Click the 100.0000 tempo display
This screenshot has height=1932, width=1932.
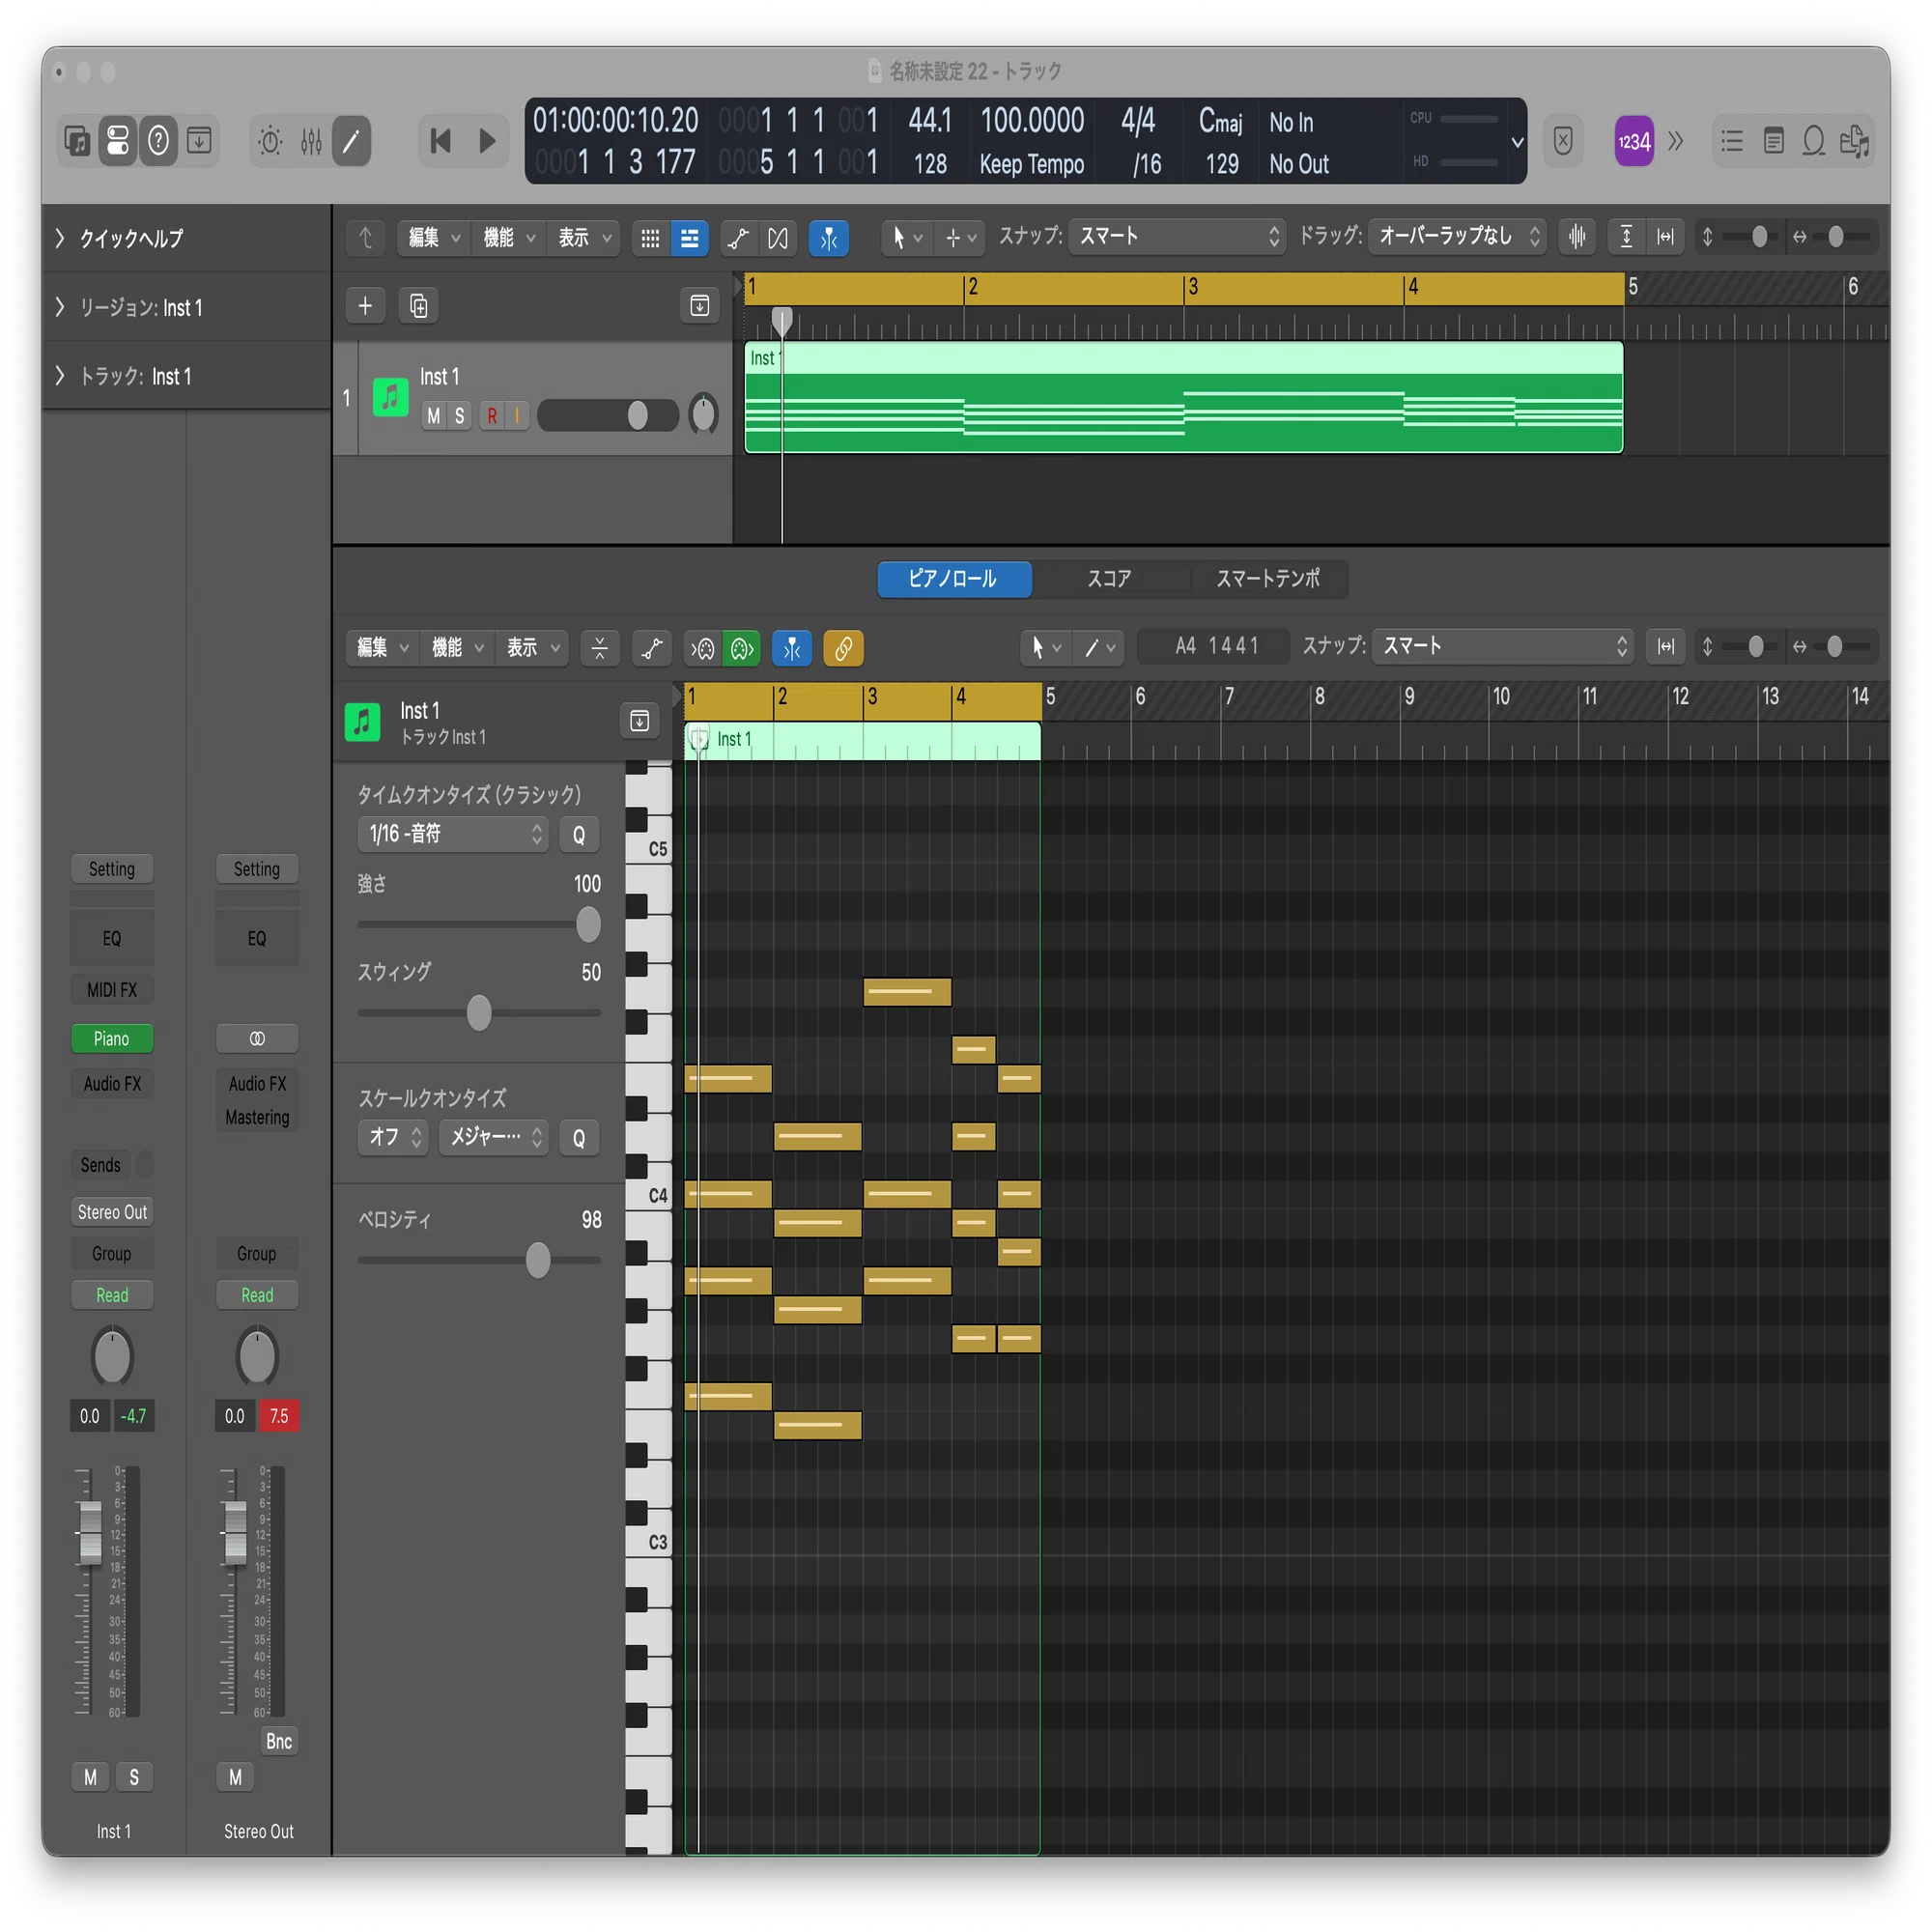pos(1032,121)
